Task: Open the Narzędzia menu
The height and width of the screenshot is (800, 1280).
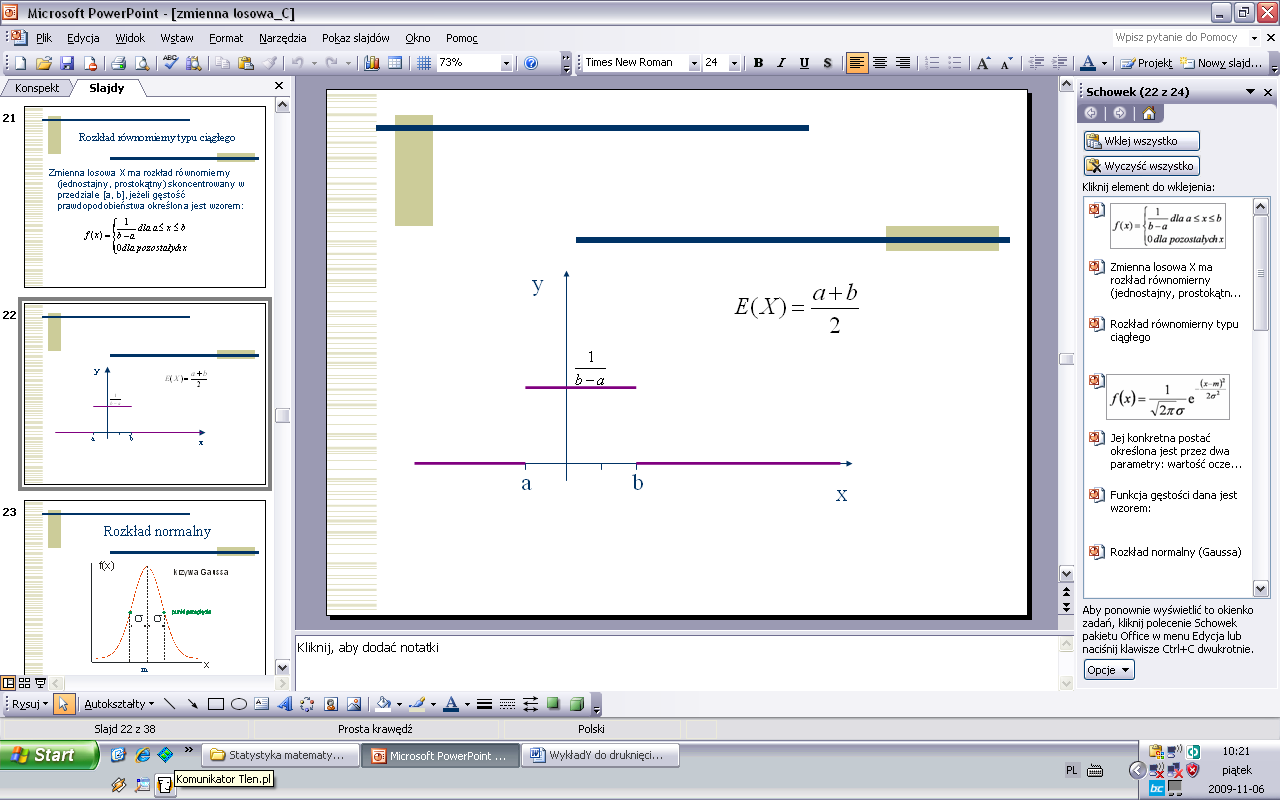Action: tap(282, 38)
